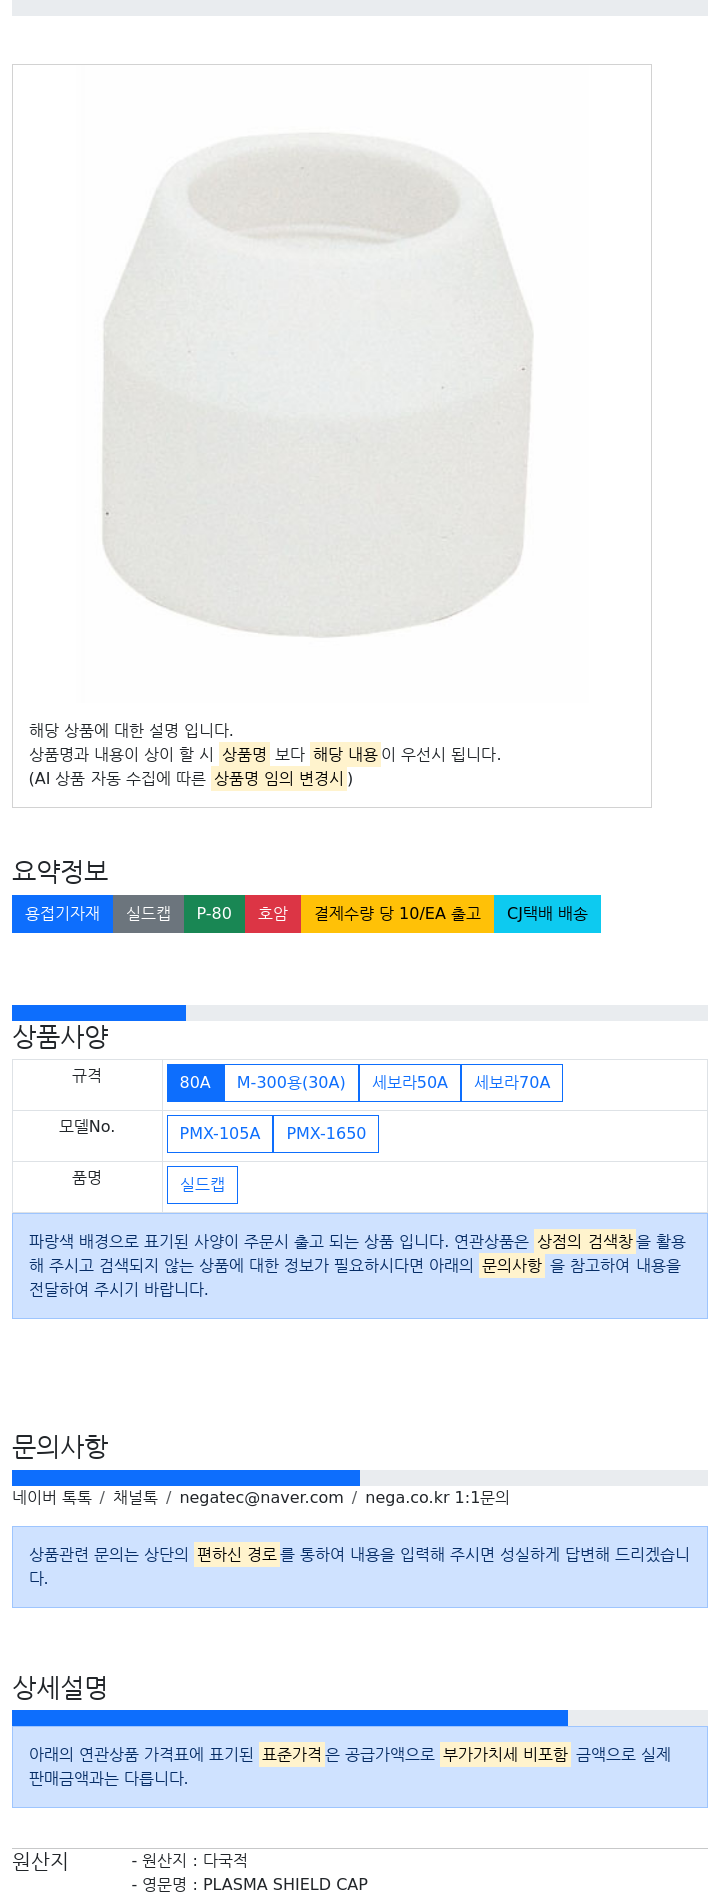The height and width of the screenshot is (1897, 720).
Task: Select the 80A specification option
Action: coord(195,1083)
